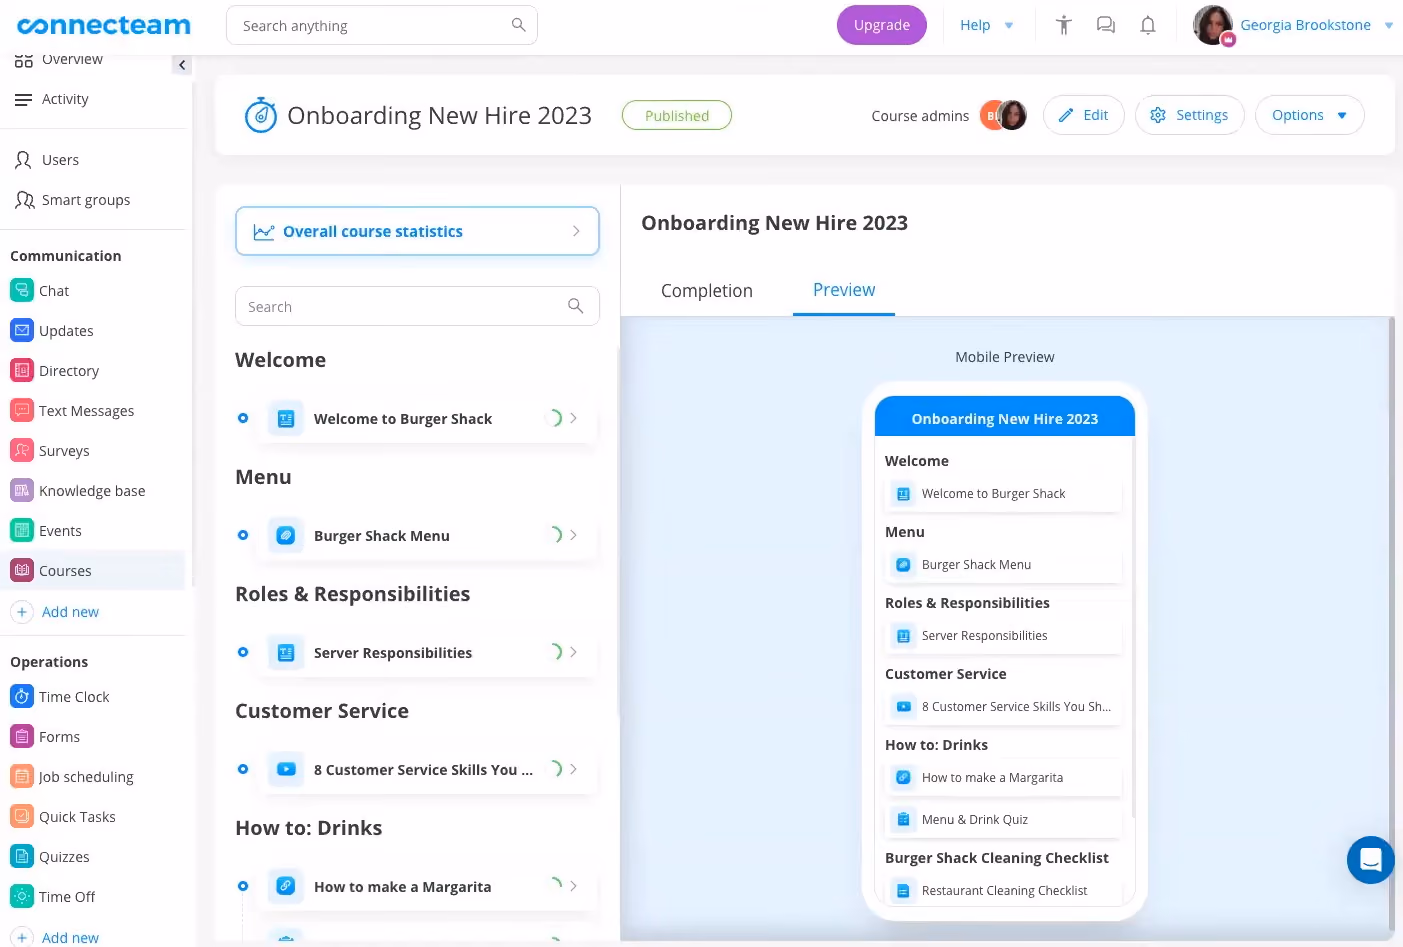Viewport: 1403px width, 947px height.
Task: Open Knowledge base in the sidebar
Action: 92,491
